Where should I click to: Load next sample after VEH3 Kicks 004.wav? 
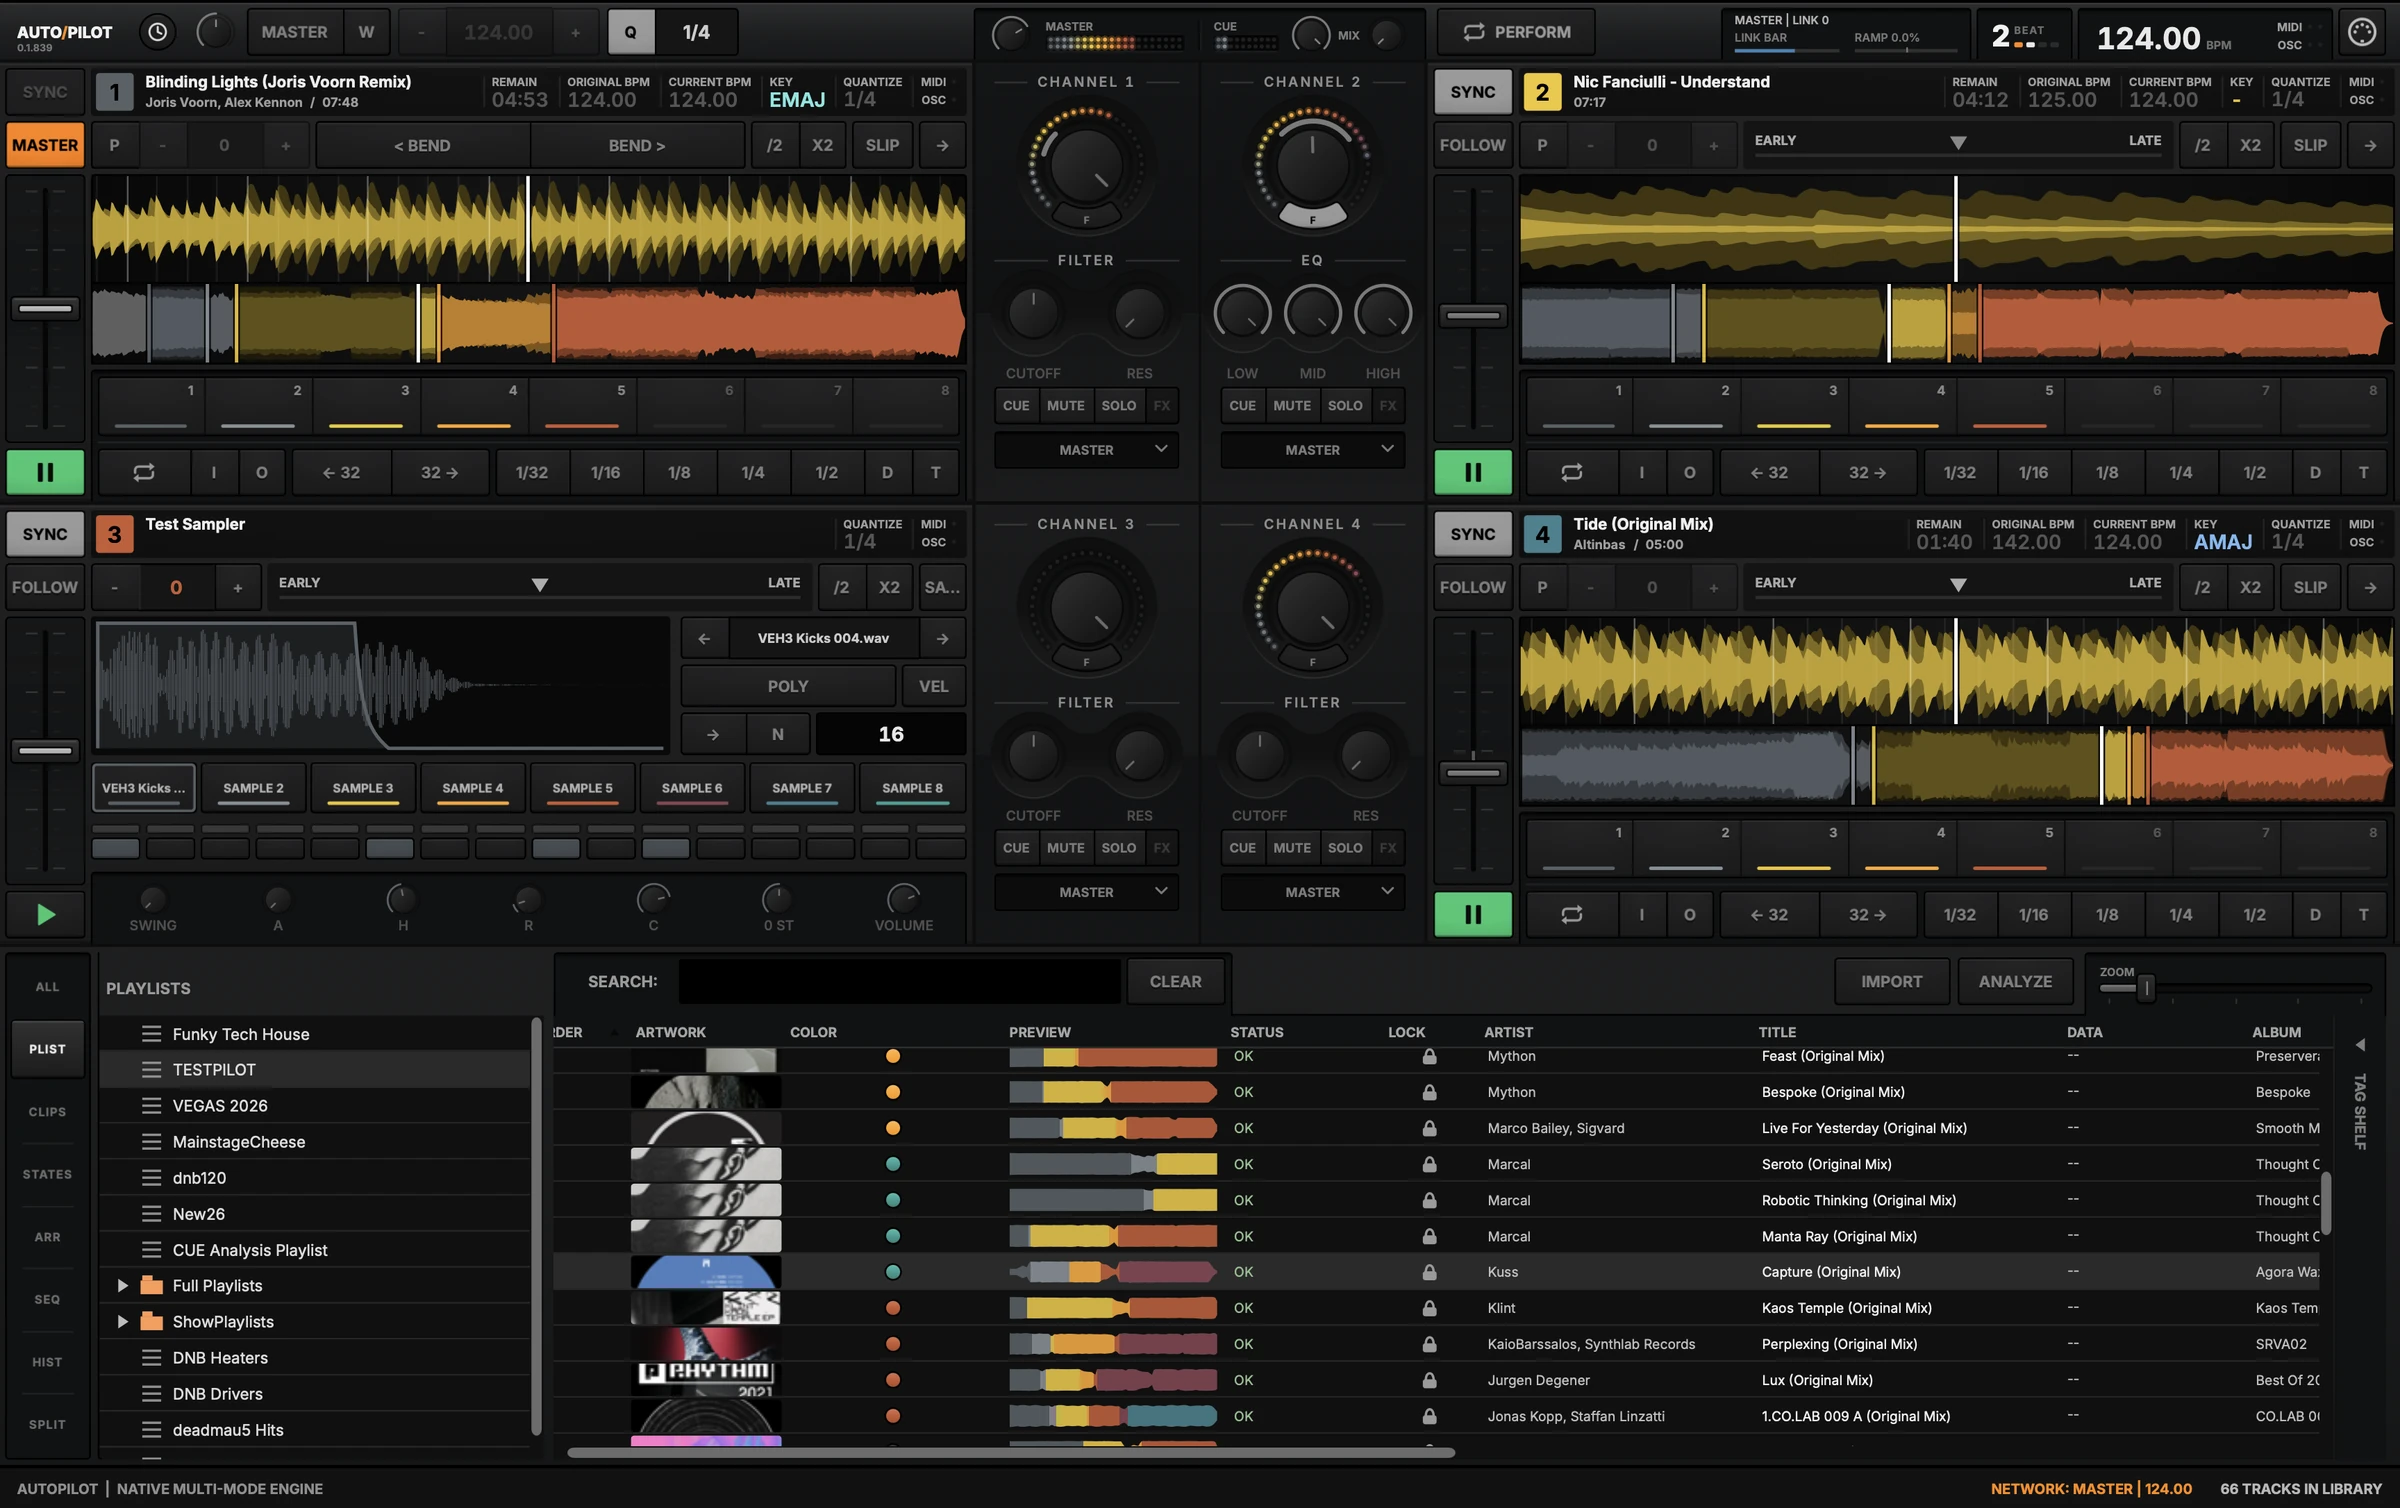click(x=942, y=638)
